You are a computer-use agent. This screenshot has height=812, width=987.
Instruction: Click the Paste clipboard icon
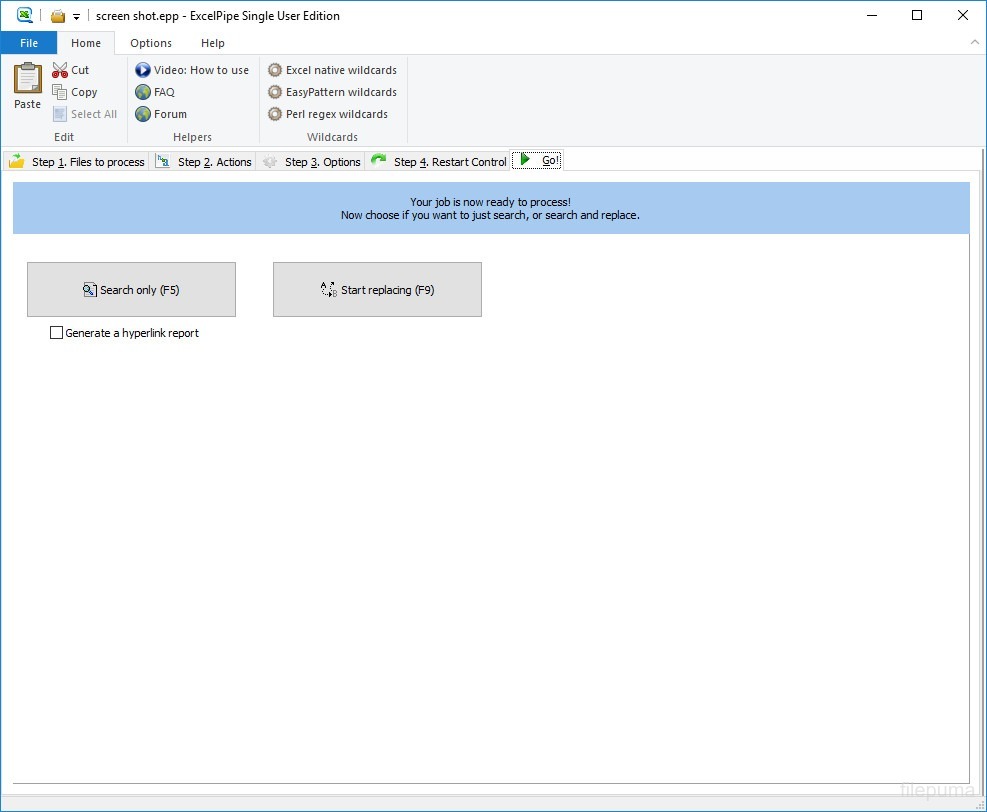click(27, 79)
